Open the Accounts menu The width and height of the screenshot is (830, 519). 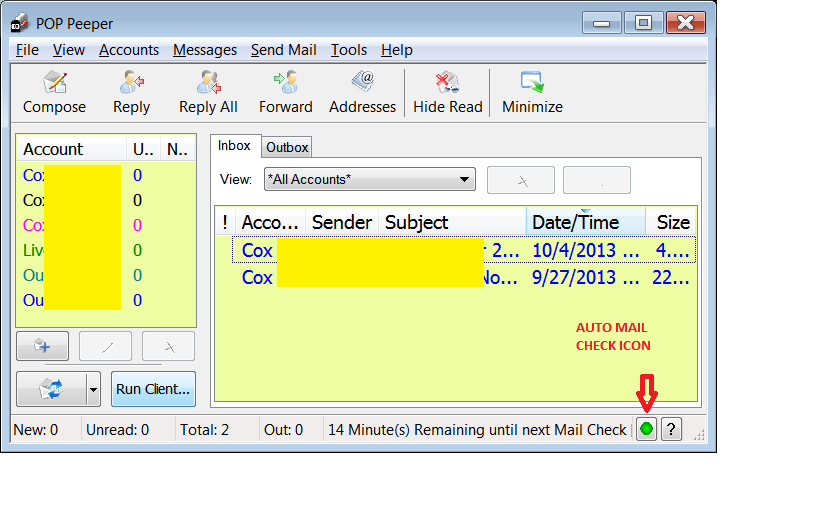(x=129, y=50)
